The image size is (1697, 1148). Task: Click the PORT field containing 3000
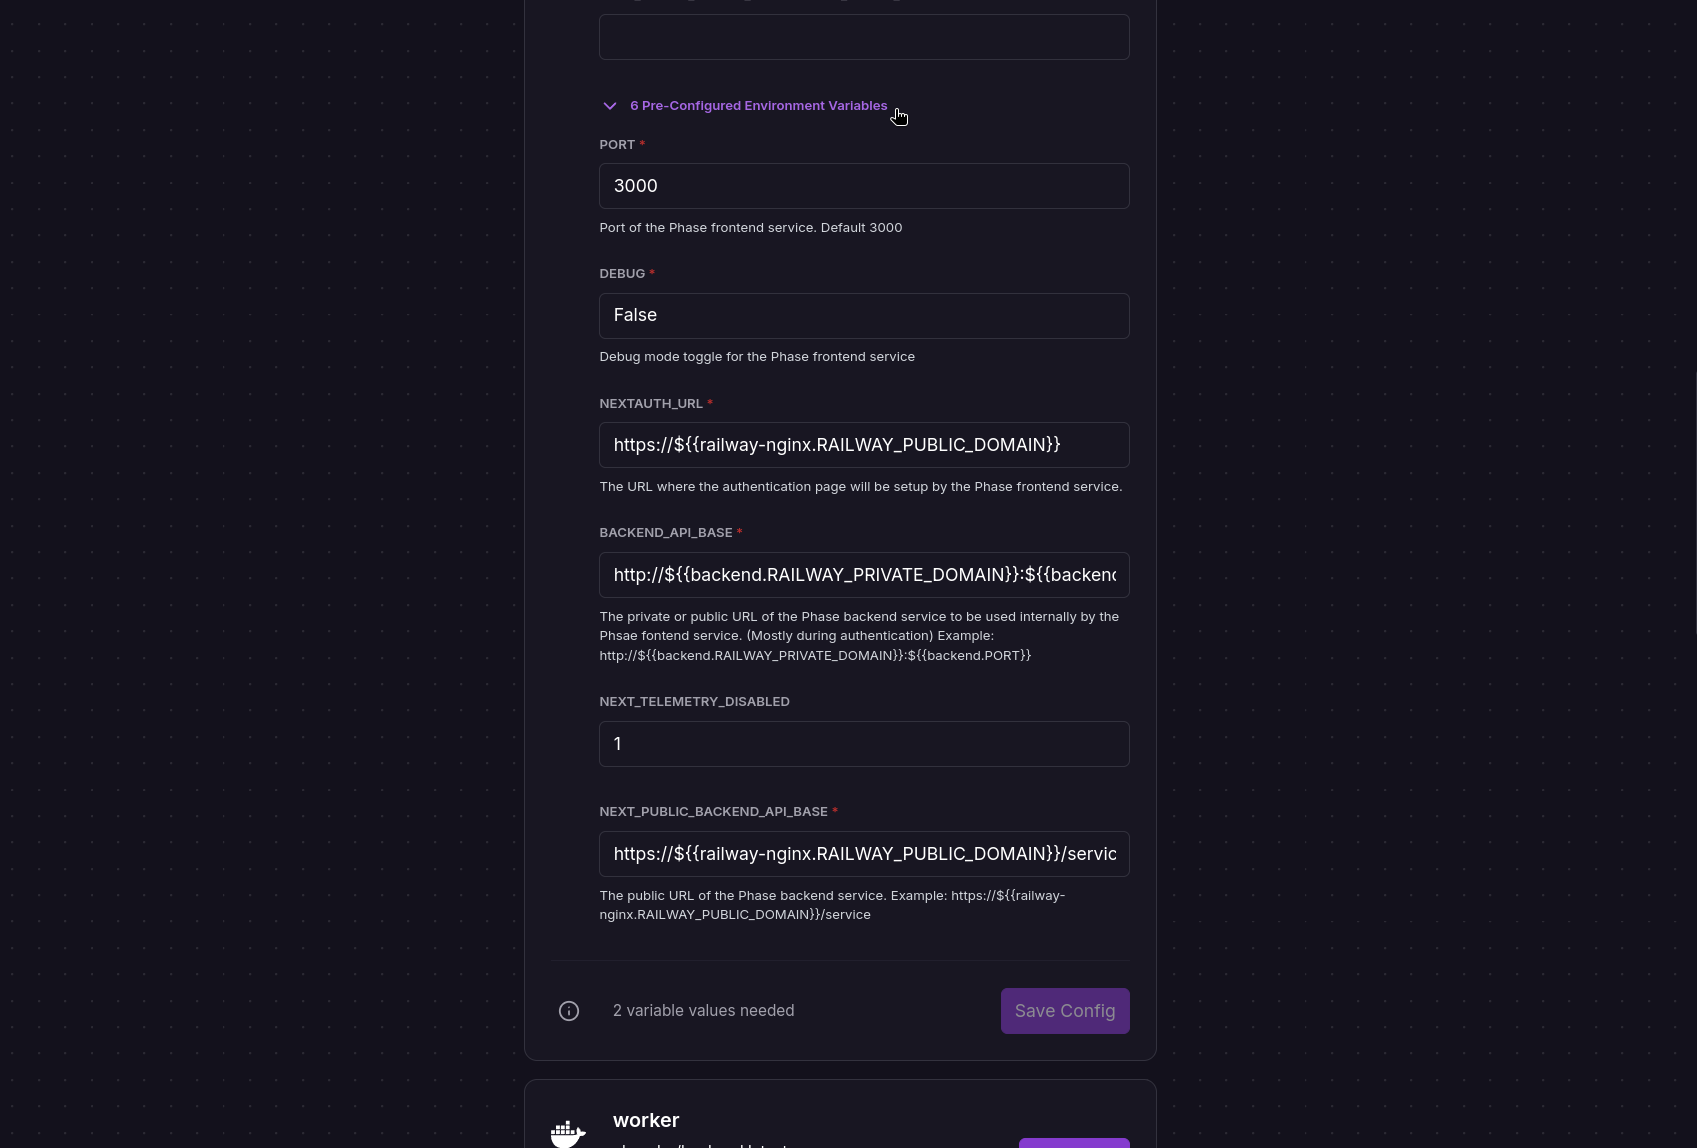(864, 186)
